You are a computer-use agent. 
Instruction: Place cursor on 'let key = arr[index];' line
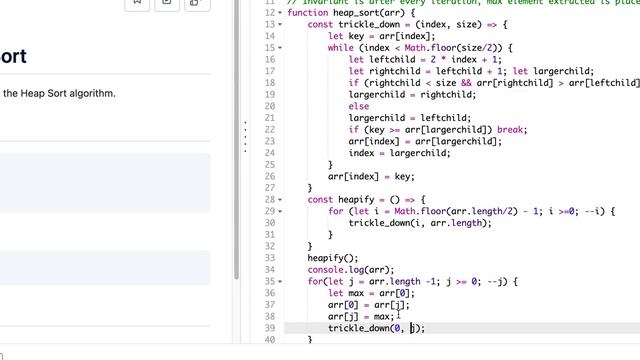(382, 36)
